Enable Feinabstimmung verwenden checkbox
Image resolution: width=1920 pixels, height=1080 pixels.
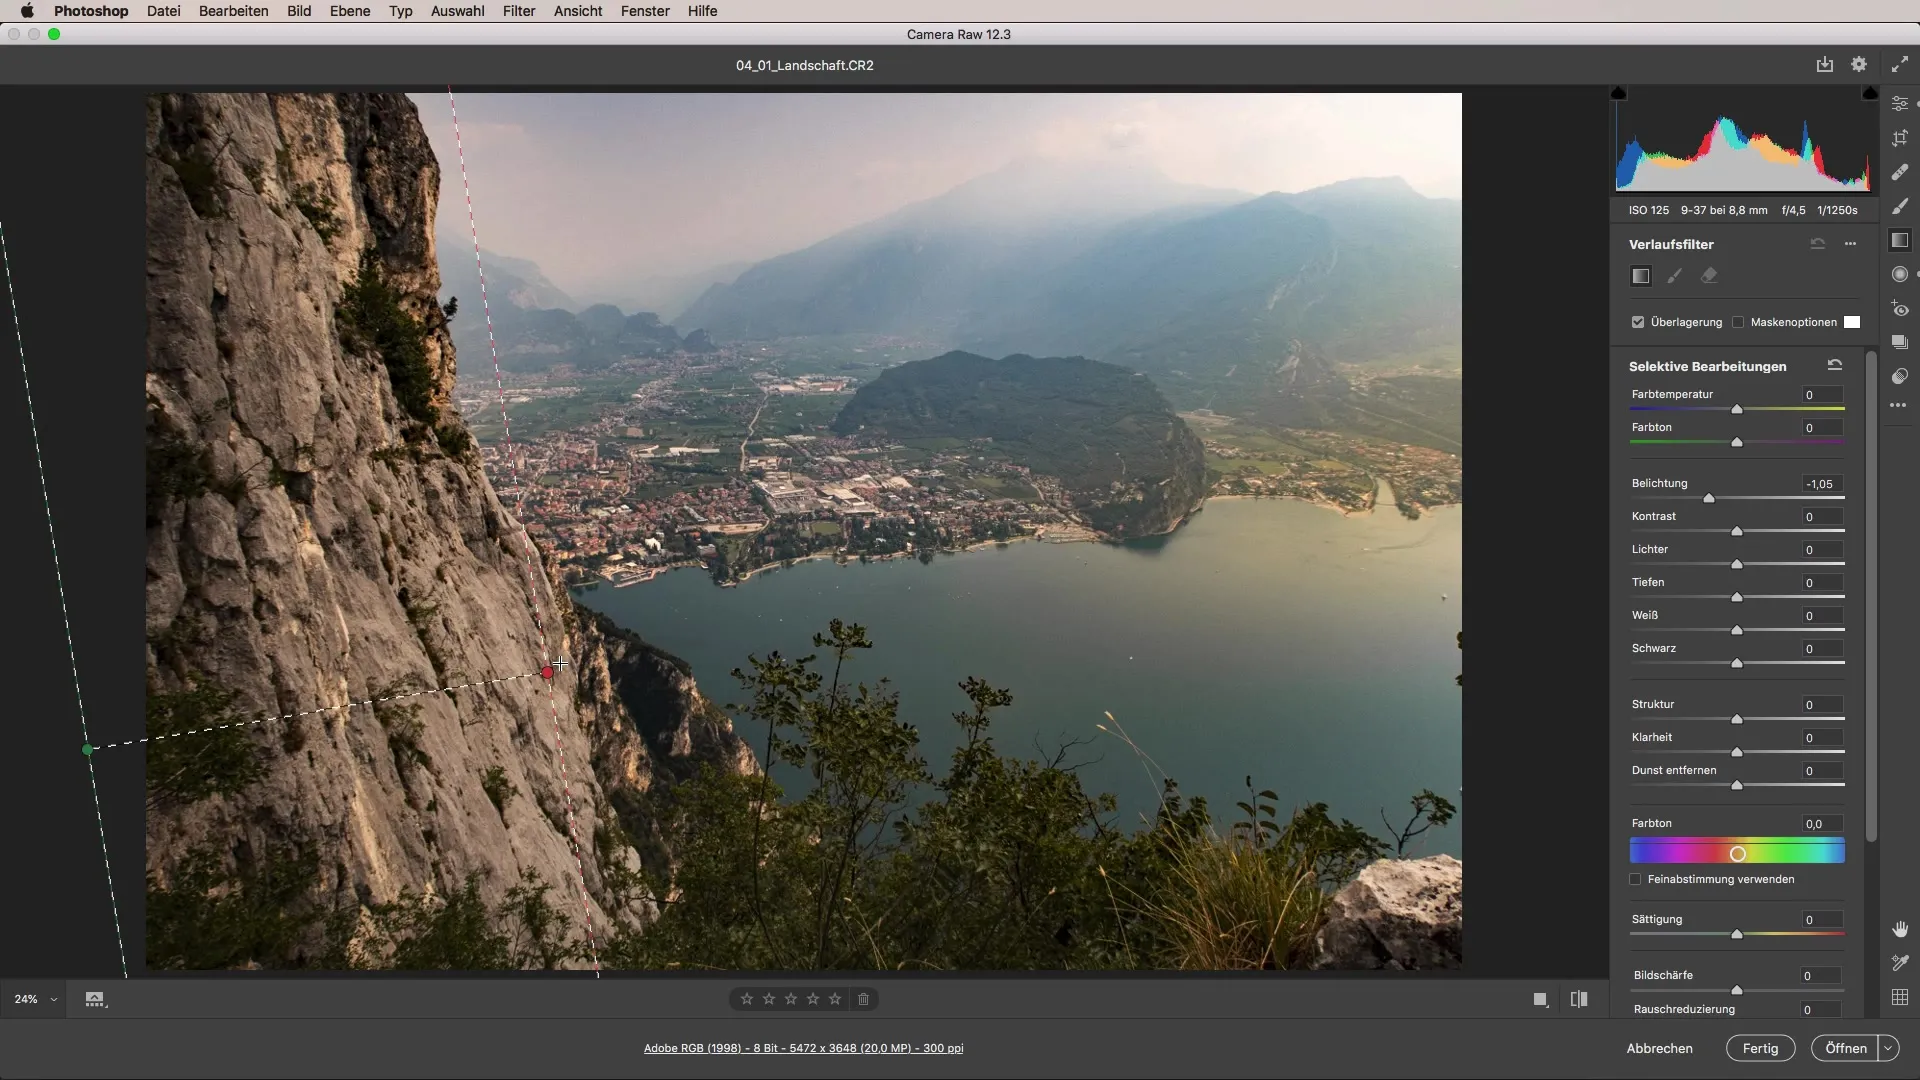pos(1636,880)
